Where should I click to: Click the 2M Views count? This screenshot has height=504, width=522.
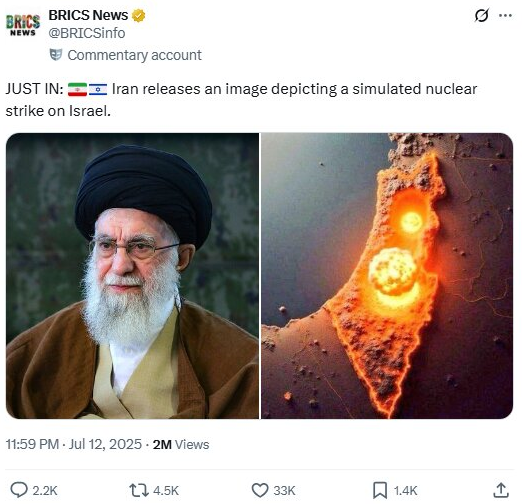[x=181, y=444]
